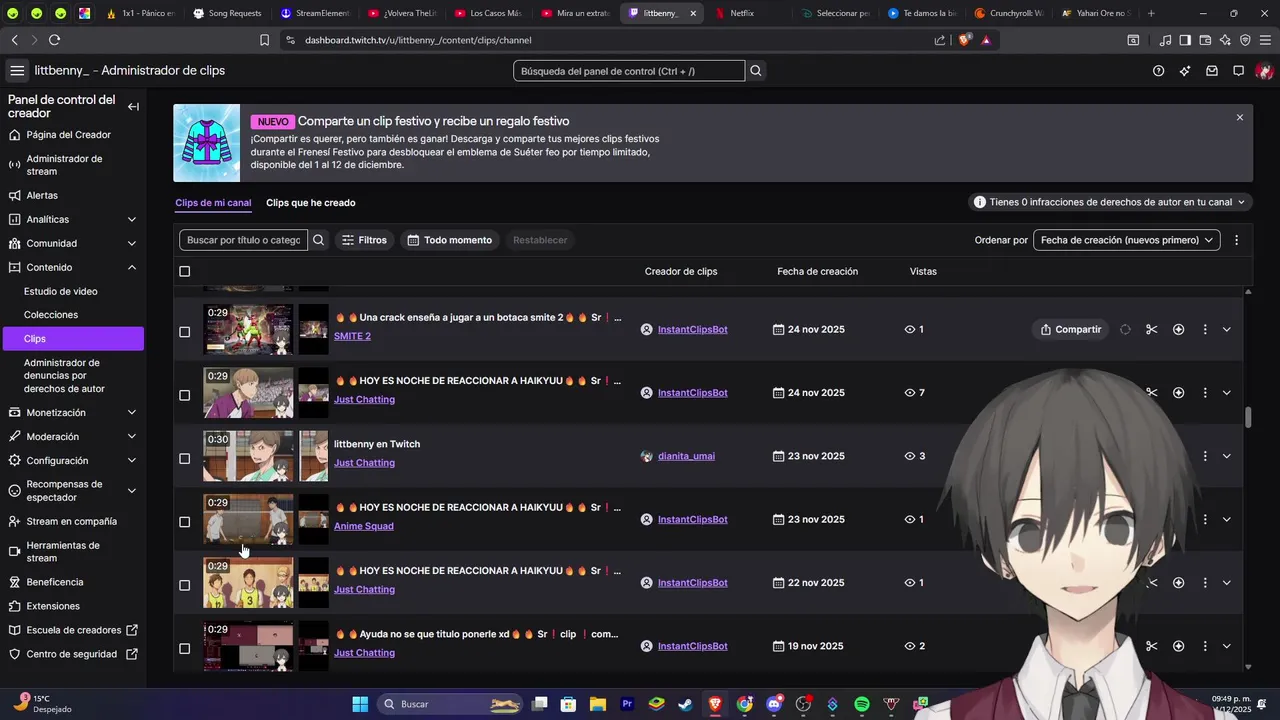Open the sparkle news icon in header
Viewport: 1280px width, 720px height.
1185,71
